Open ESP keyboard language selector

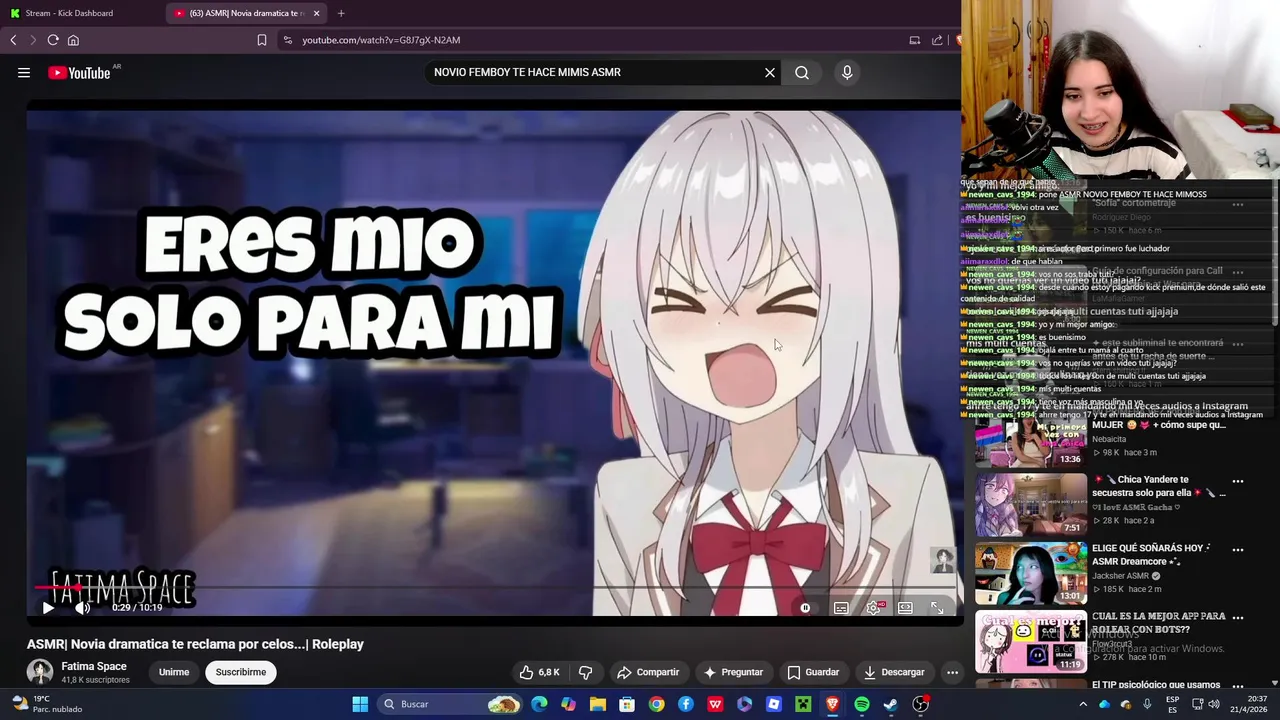1172,704
